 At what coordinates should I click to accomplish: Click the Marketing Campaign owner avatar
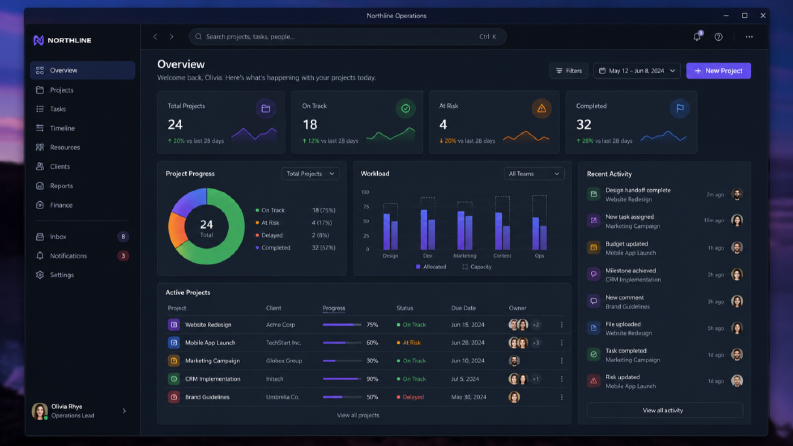tap(514, 361)
